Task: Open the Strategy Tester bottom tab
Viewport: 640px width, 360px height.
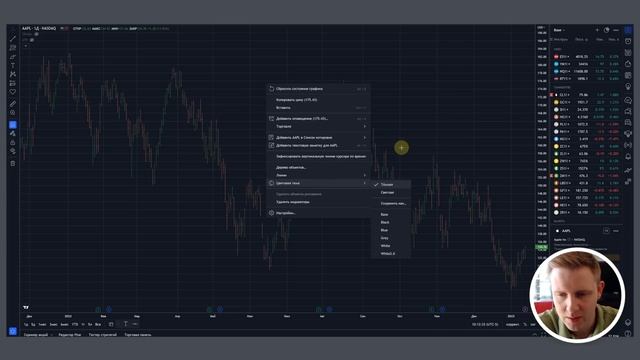Action: [103, 335]
